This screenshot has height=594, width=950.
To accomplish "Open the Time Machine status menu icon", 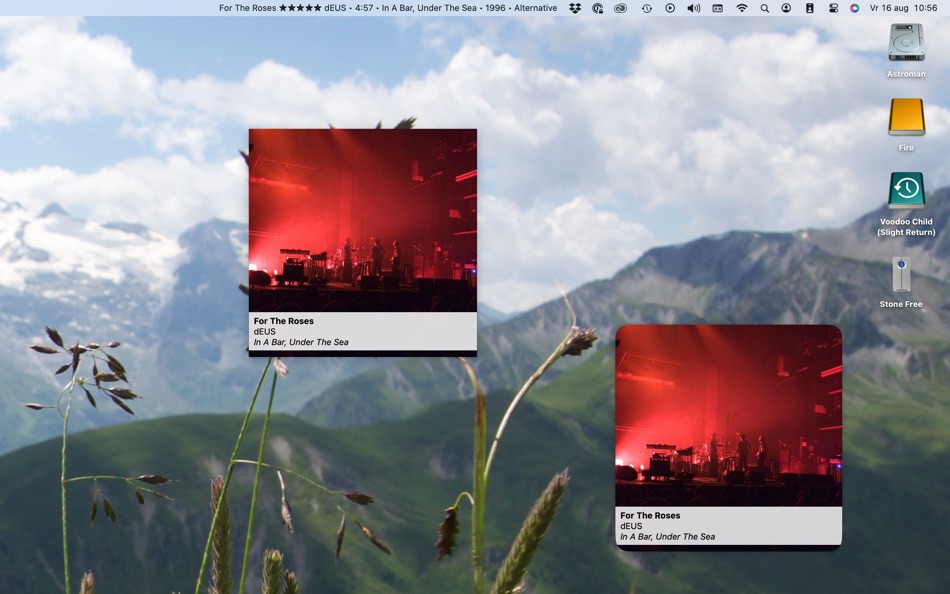I will (x=646, y=7).
